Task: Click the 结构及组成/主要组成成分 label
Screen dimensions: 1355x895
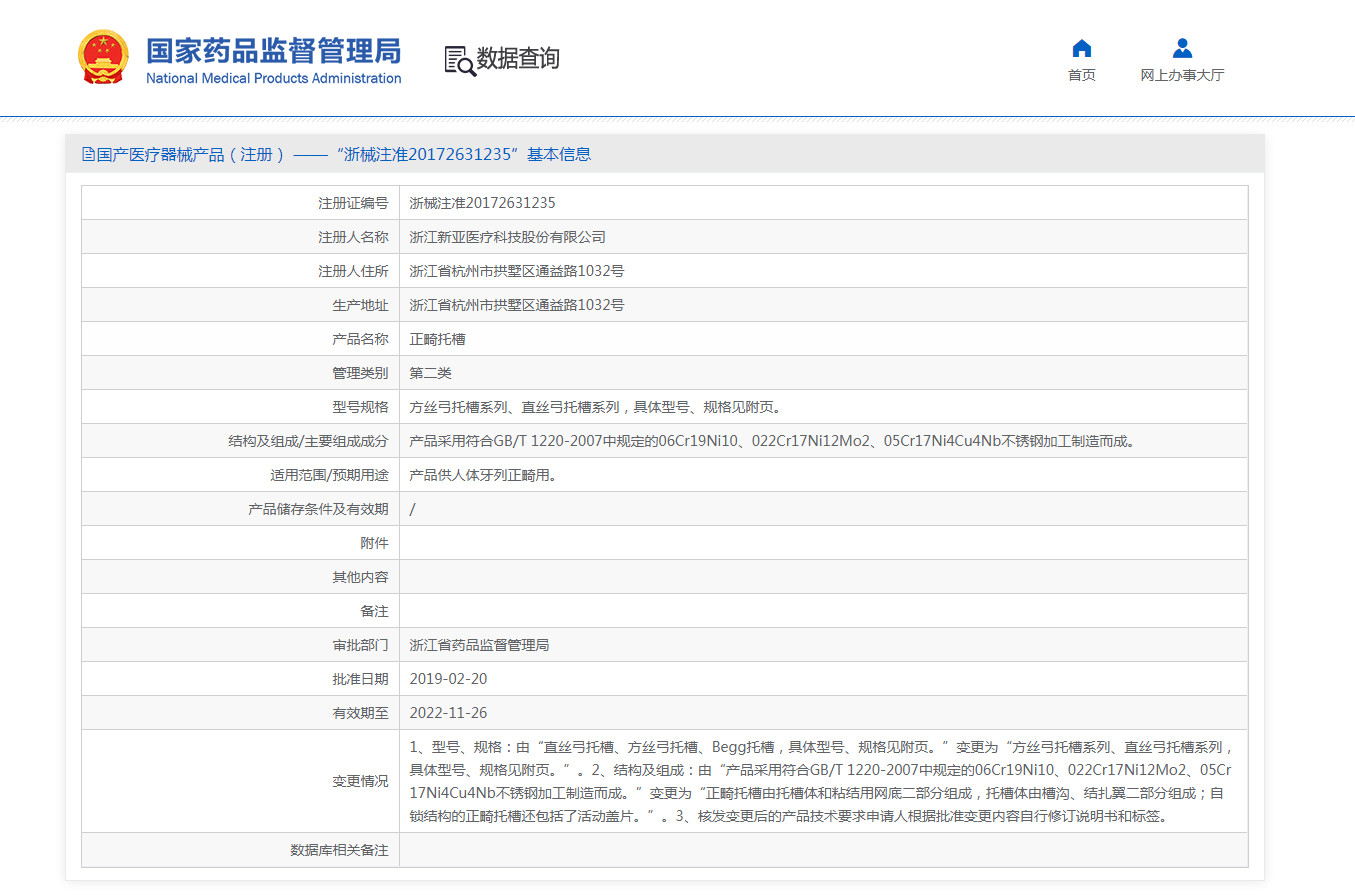Action: point(309,441)
